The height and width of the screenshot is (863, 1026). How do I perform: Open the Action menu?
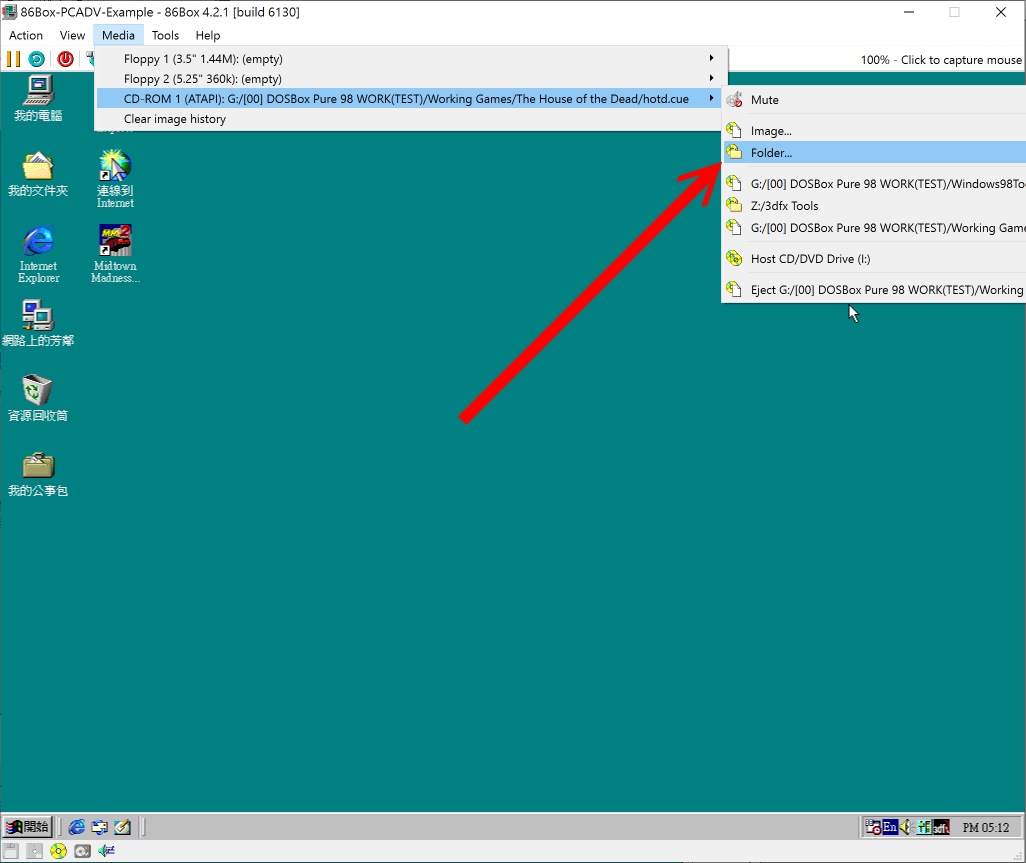26,35
